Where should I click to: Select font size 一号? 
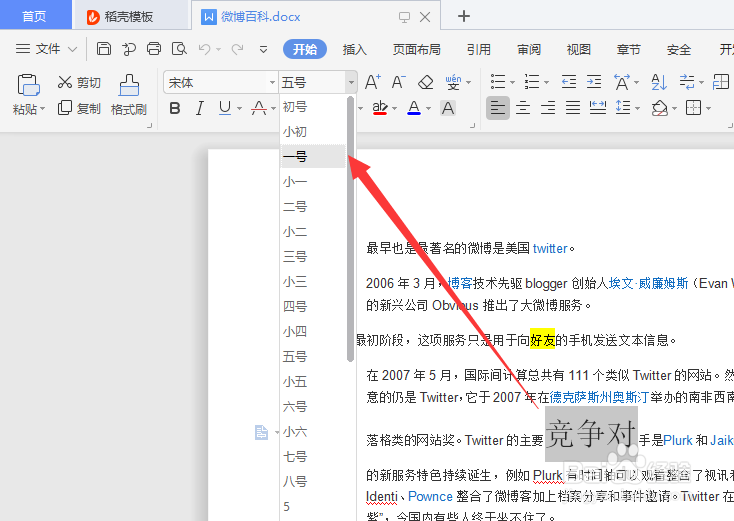(x=313, y=156)
